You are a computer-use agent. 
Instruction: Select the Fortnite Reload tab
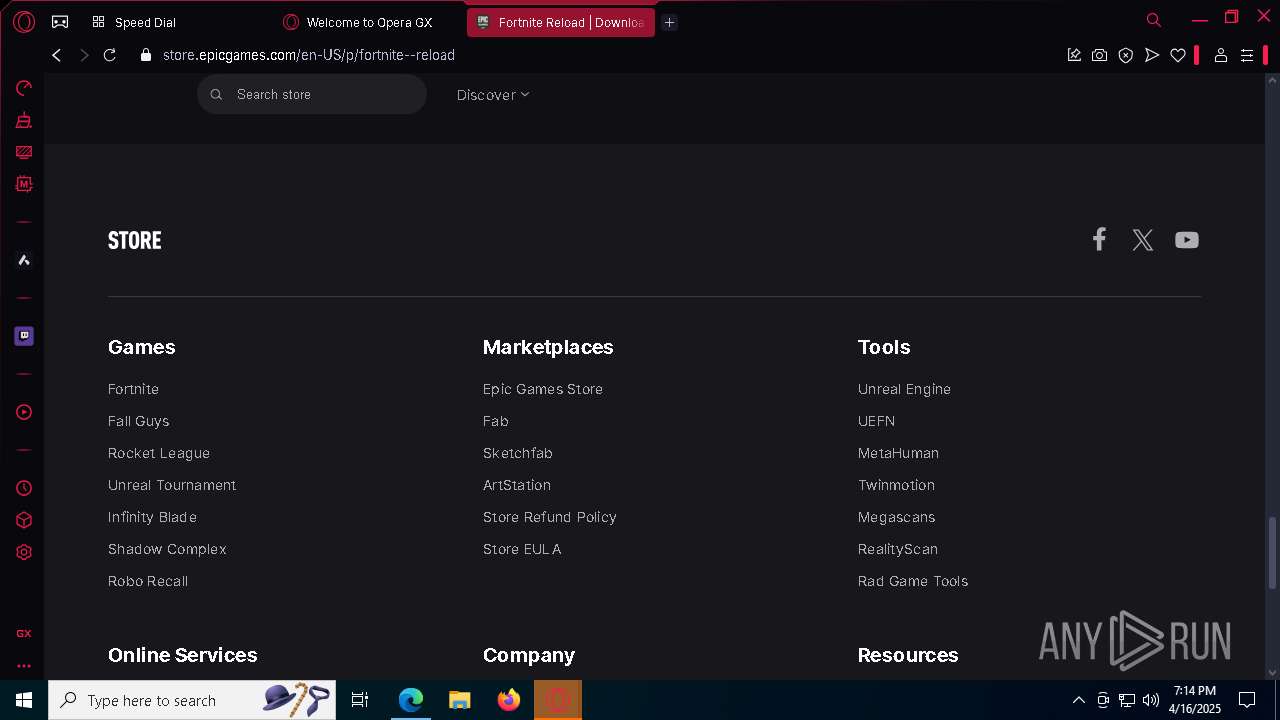click(560, 22)
